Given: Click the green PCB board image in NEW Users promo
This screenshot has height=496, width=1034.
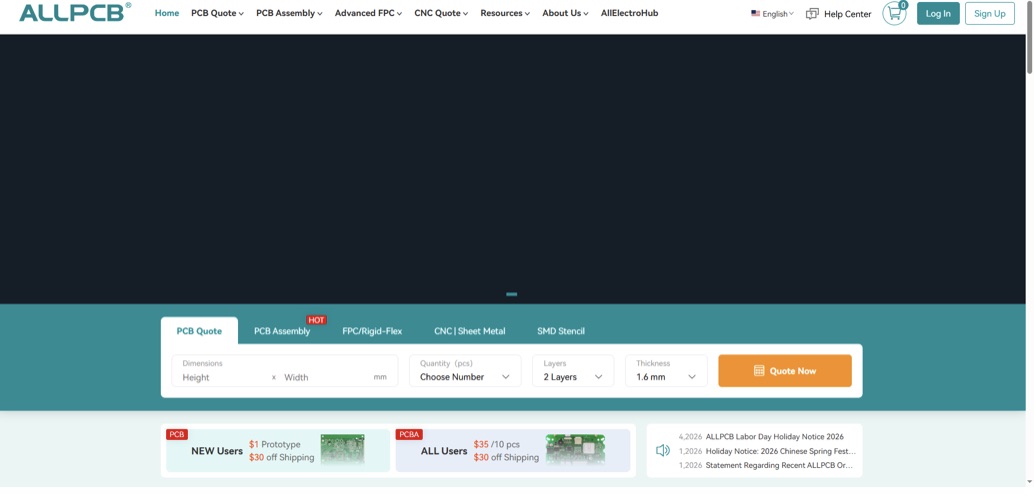Looking at the screenshot, I should pos(342,449).
